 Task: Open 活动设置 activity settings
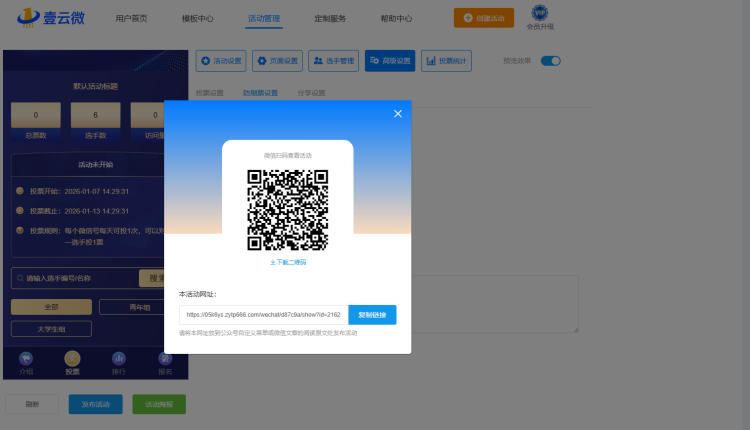tap(221, 61)
